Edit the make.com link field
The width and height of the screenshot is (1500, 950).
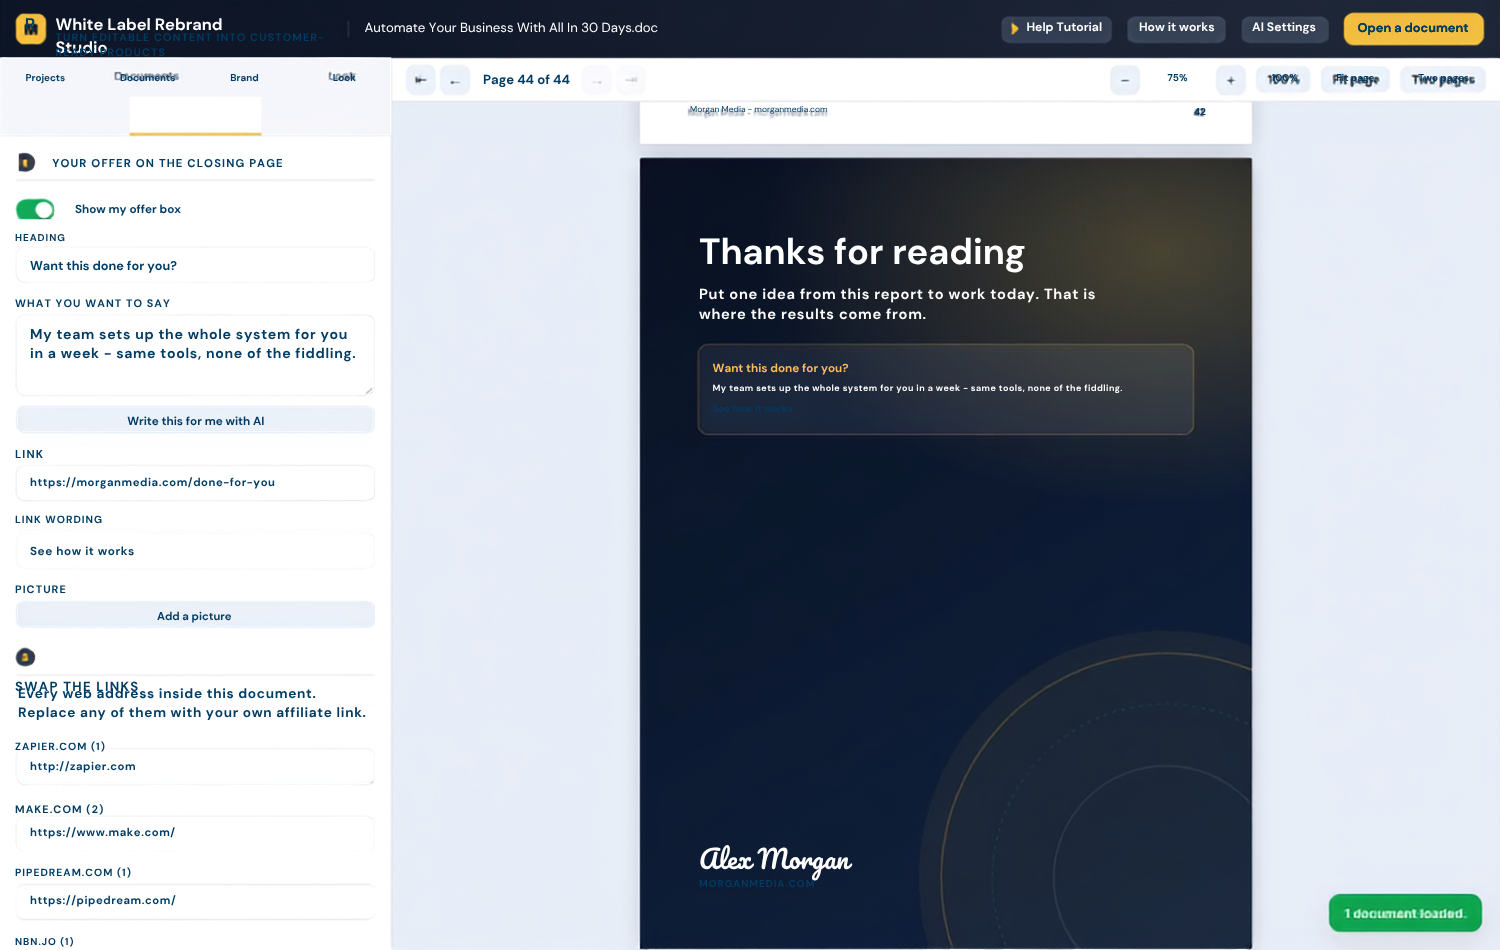coord(196,833)
